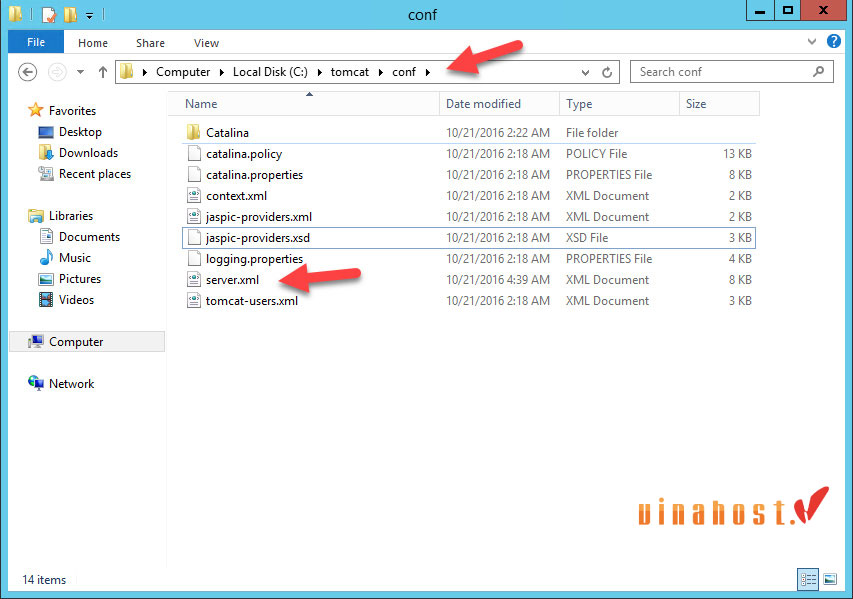The image size is (853, 599).
Task: Click the search magnifier icon
Action: pos(818,71)
